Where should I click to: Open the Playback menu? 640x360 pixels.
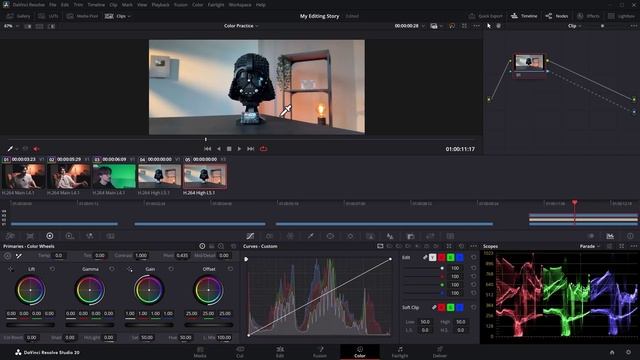point(160,5)
